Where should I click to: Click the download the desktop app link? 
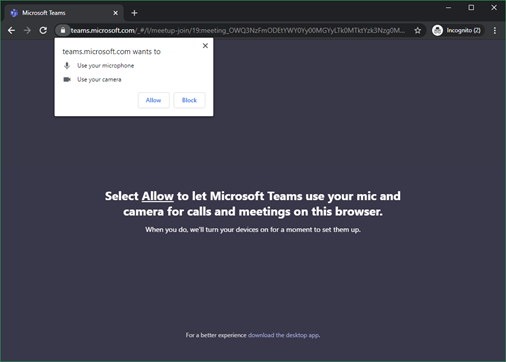click(x=284, y=335)
